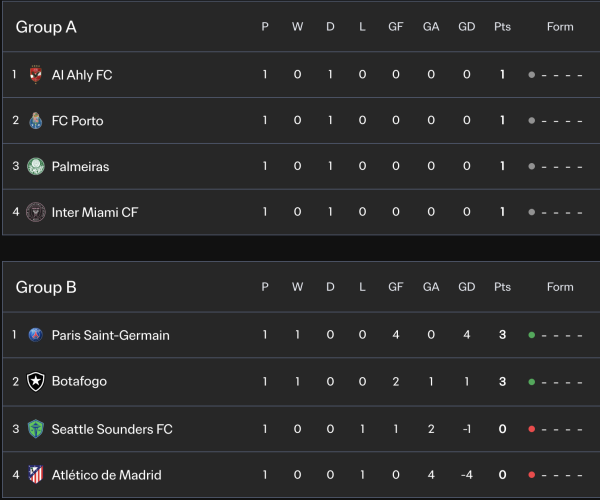Open the Inter Miami CF team page
The image size is (600, 500).
[95, 212]
